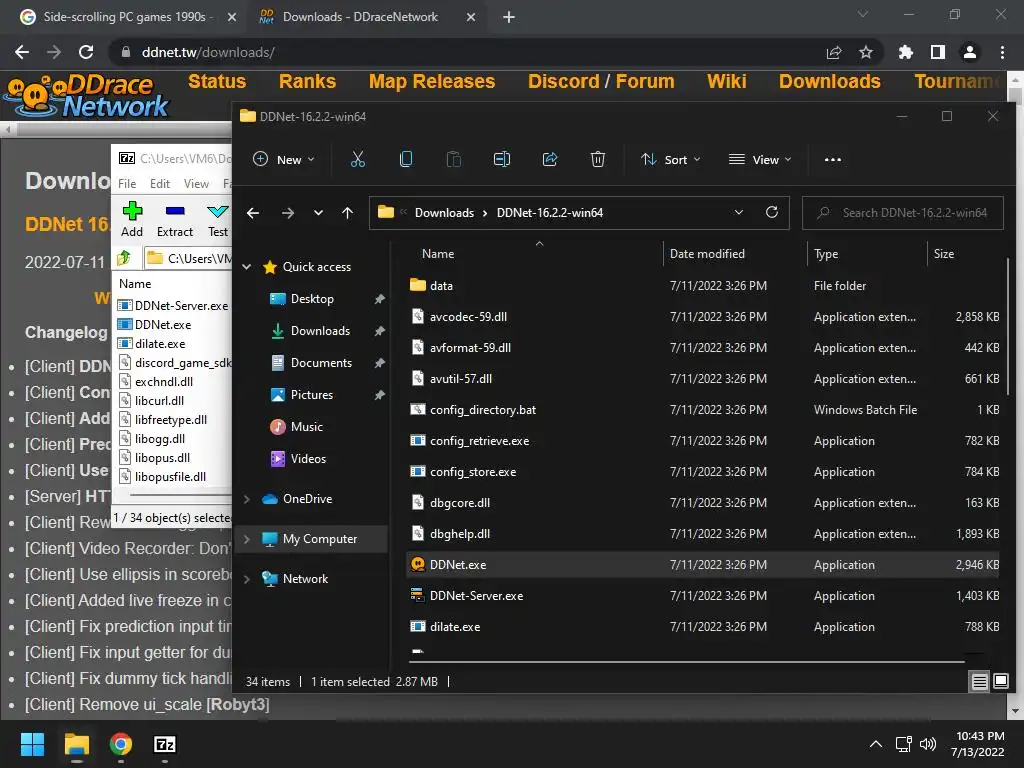Click Downloads in Explorer breadcrumb path
Image resolution: width=1024 pixels, height=768 pixels.
click(444, 213)
